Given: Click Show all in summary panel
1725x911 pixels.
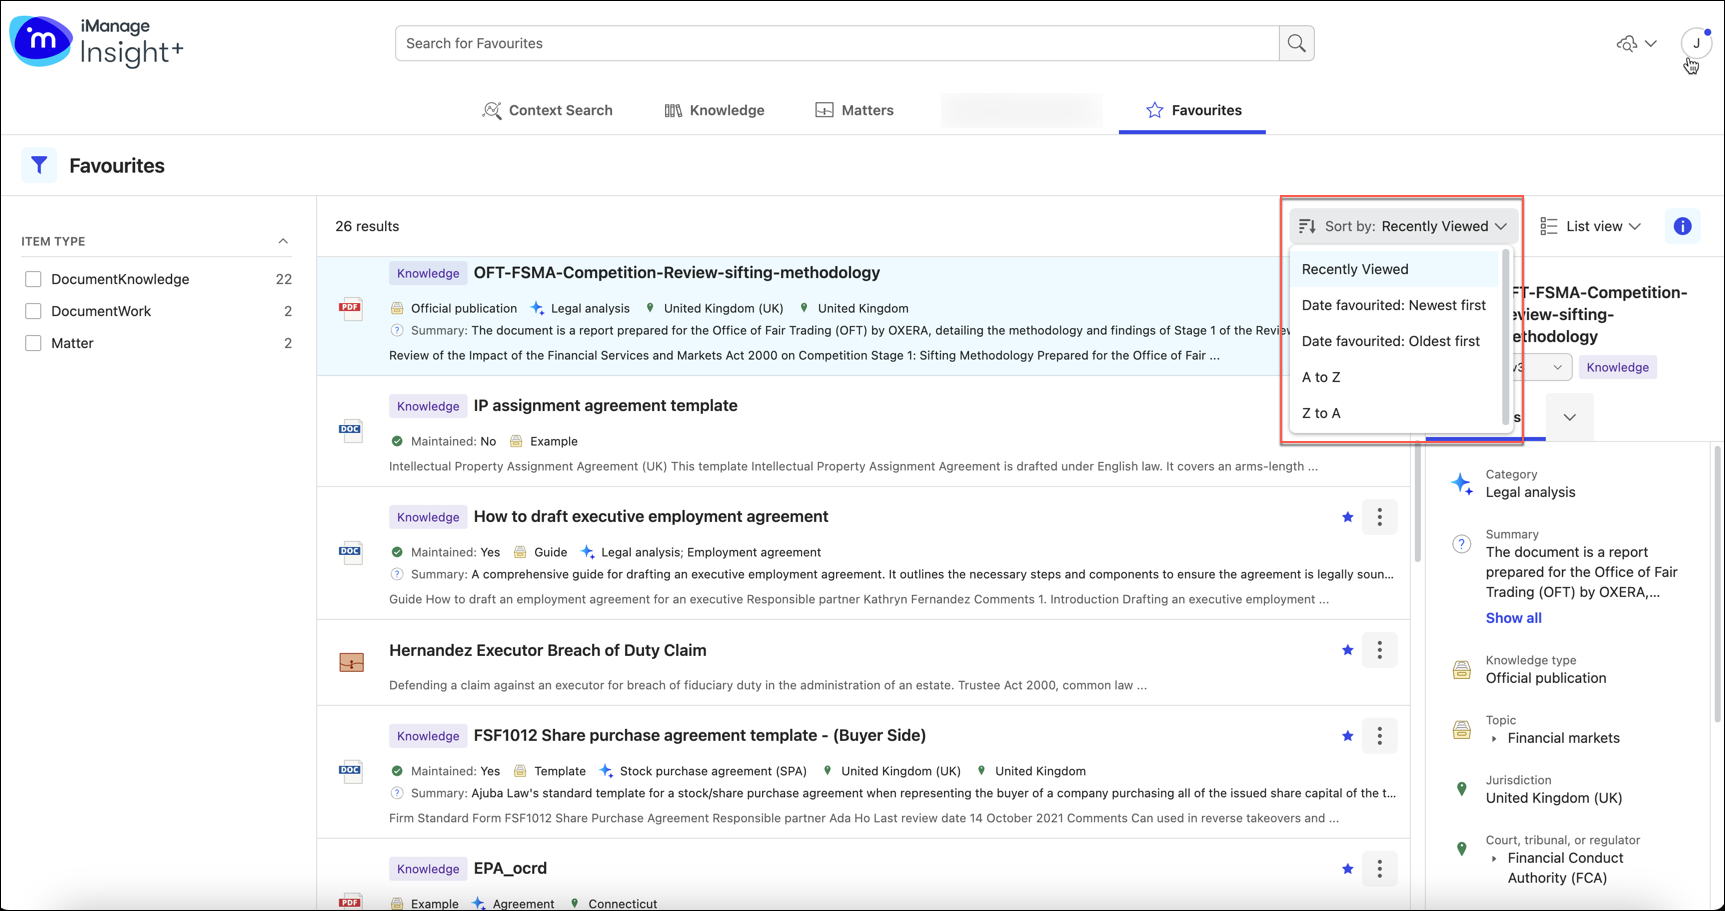Looking at the screenshot, I should (x=1513, y=618).
